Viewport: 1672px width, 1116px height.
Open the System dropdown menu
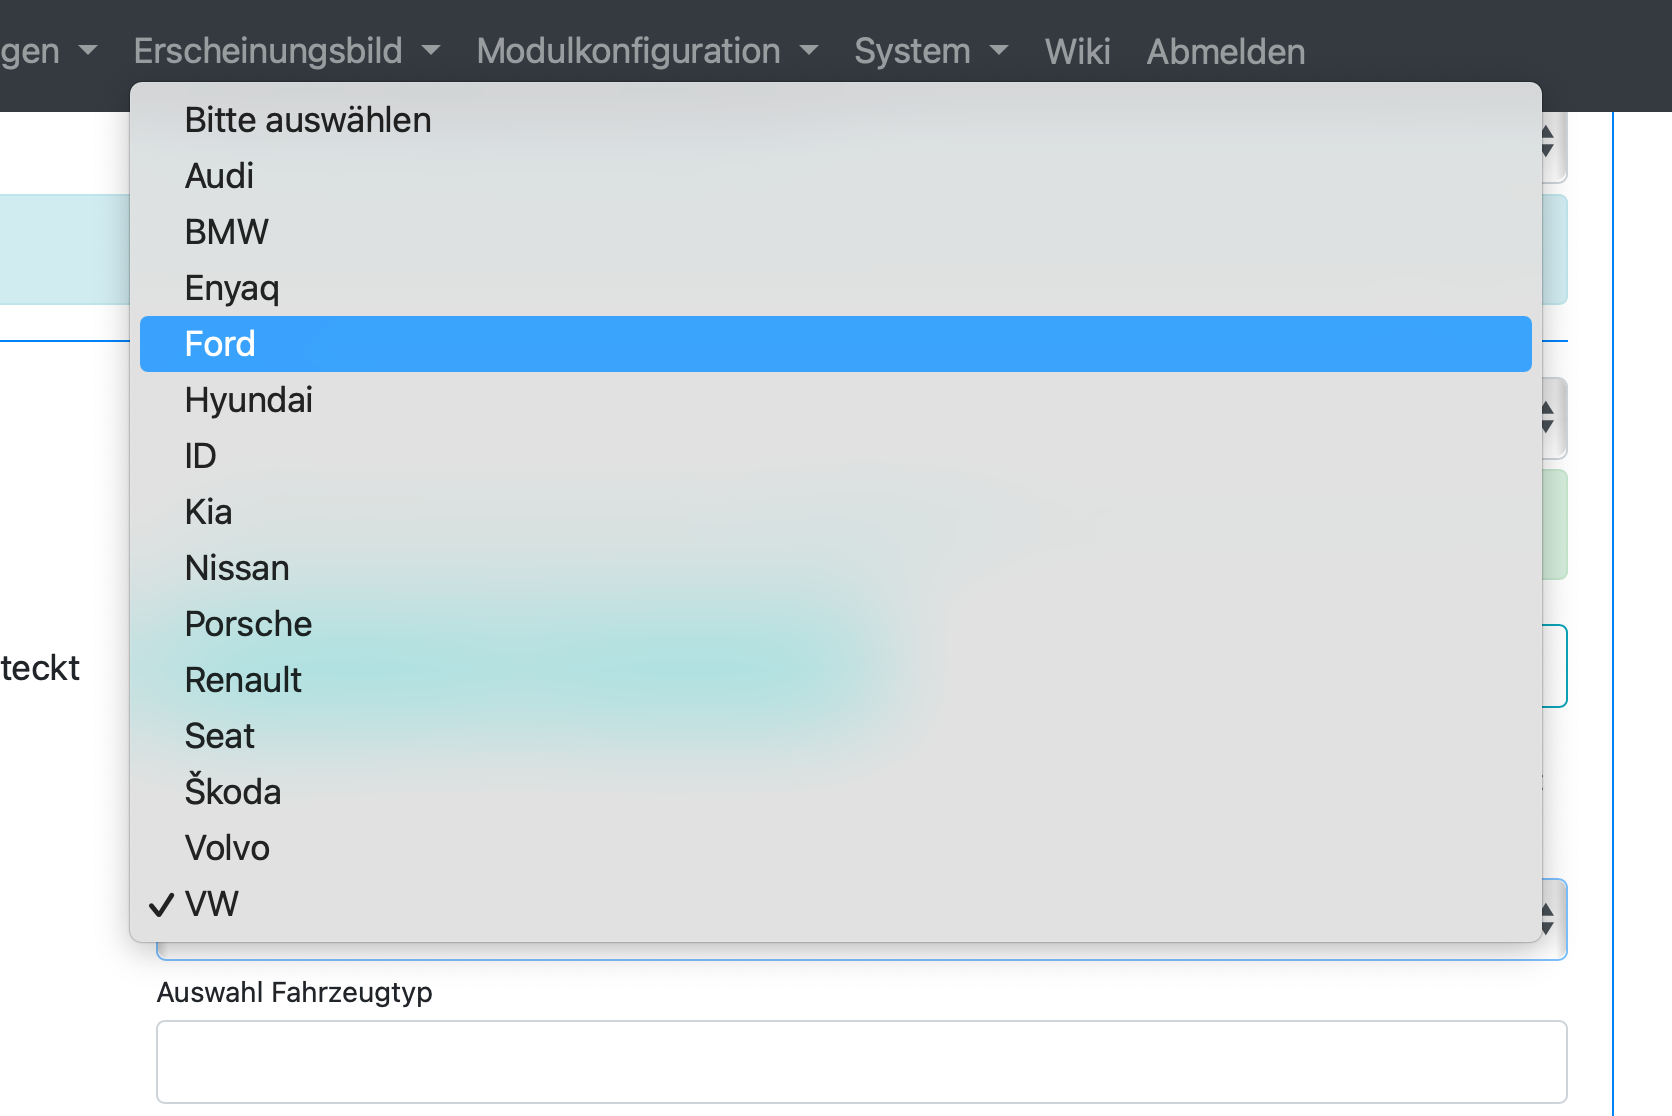[930, 51]
